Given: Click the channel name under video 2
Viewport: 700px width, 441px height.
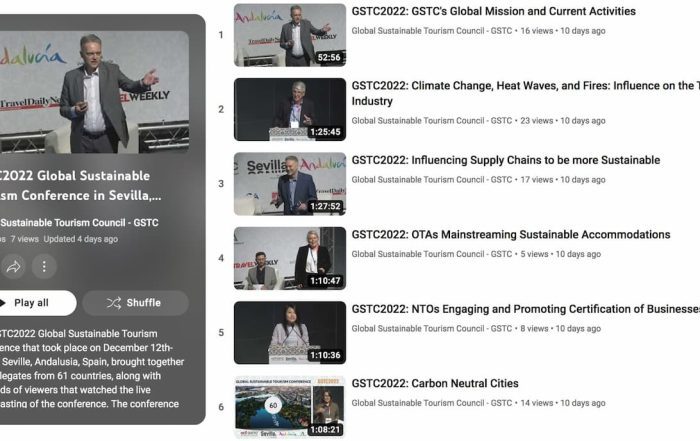Looking at the screenshot, I should (432, 121).
